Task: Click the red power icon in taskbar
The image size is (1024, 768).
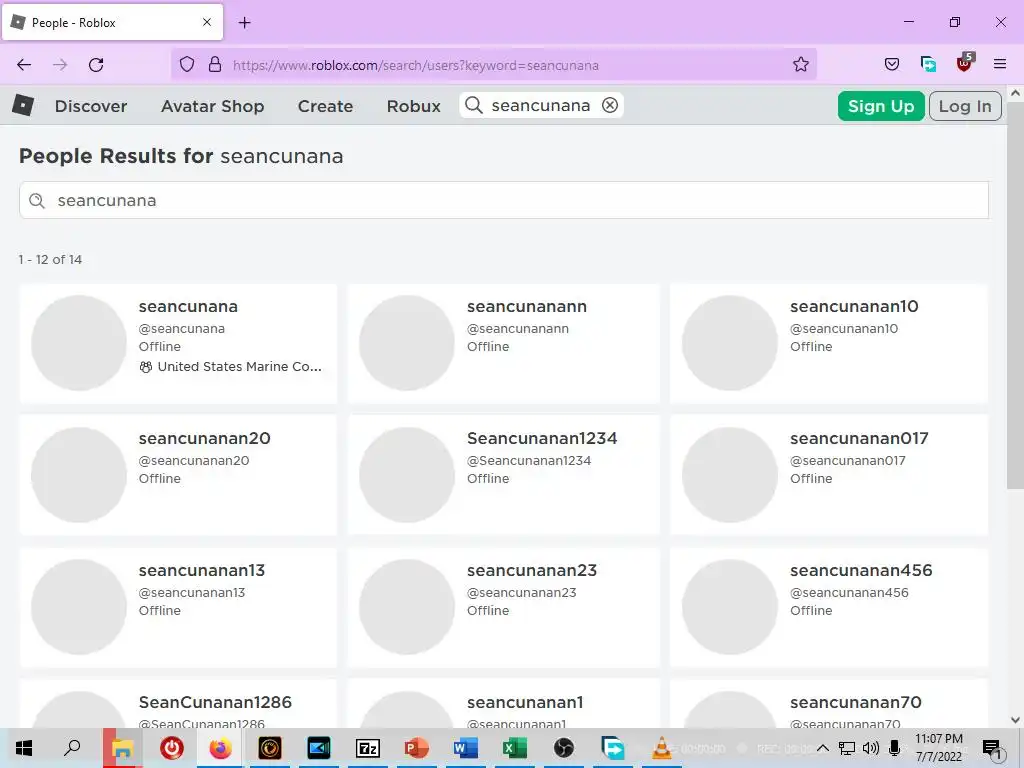Action: tap(172, 748)
